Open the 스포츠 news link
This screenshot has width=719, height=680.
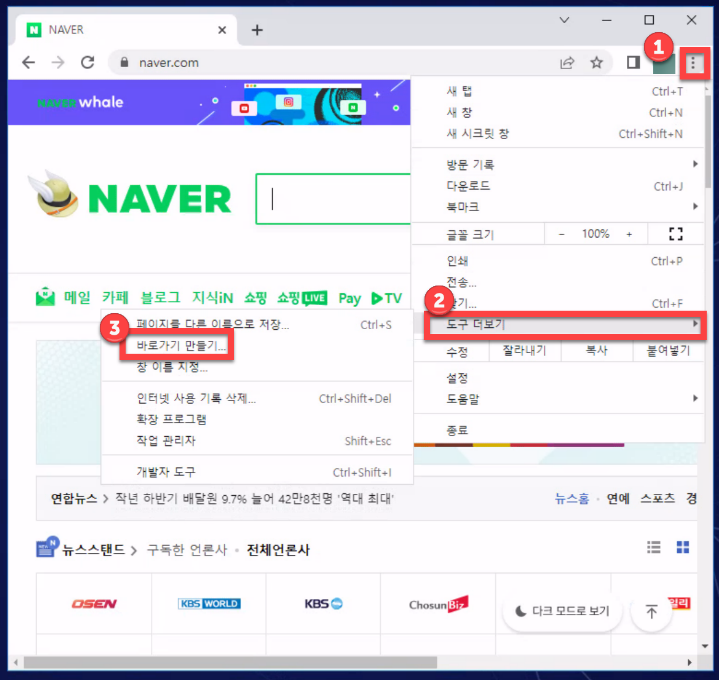(x=658, y=498)
